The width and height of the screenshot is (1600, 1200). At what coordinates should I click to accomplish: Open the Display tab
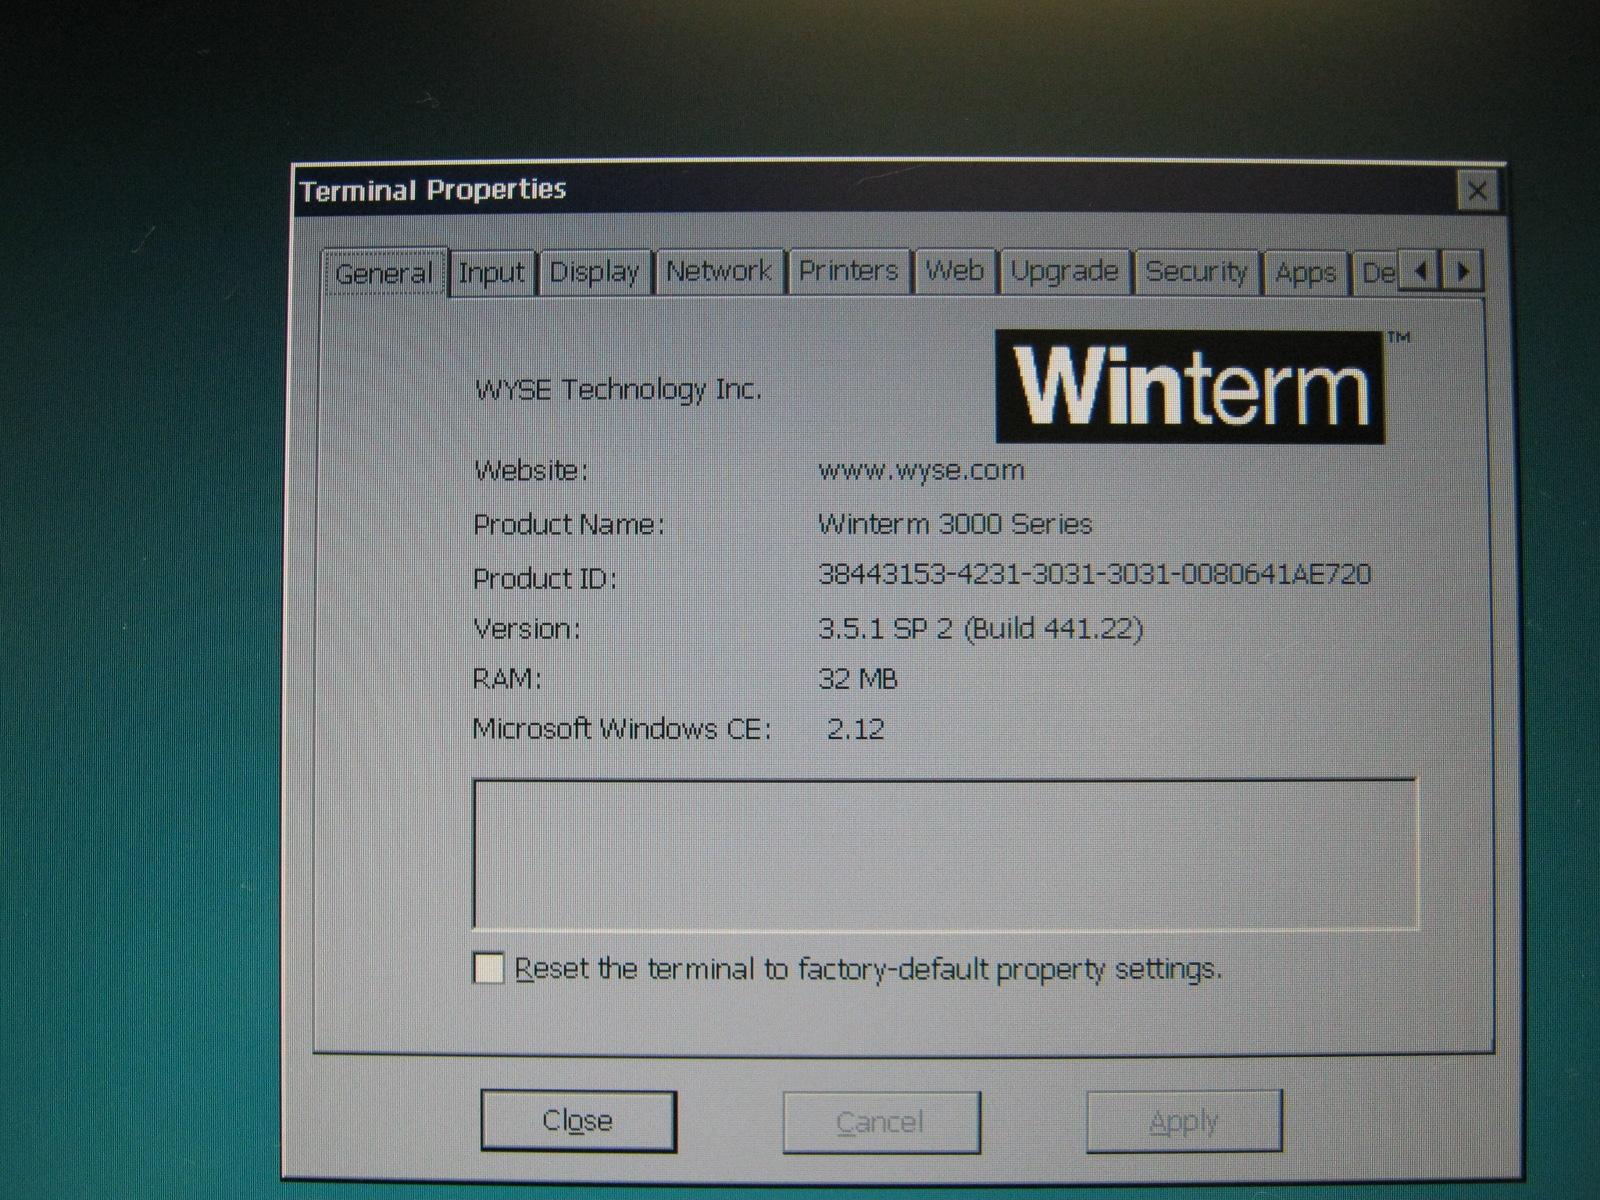pyautogui.click(x=595, y=272)
